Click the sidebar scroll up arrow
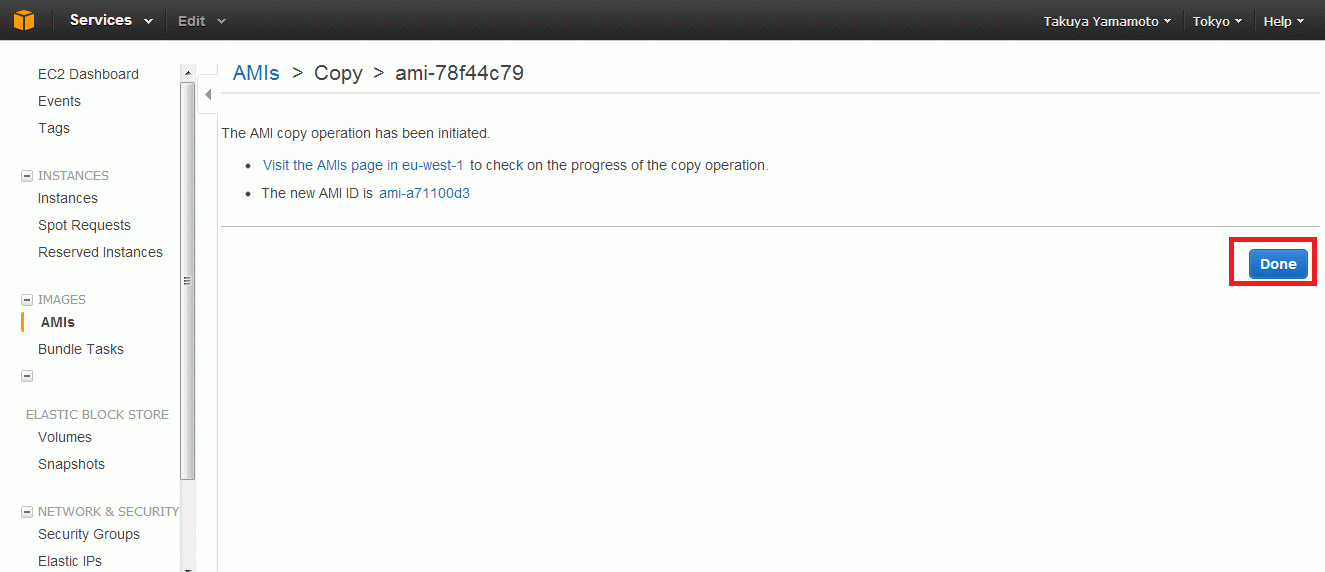Image resolution: width=1325 pixels, height=572 pixels. (188, 73)
